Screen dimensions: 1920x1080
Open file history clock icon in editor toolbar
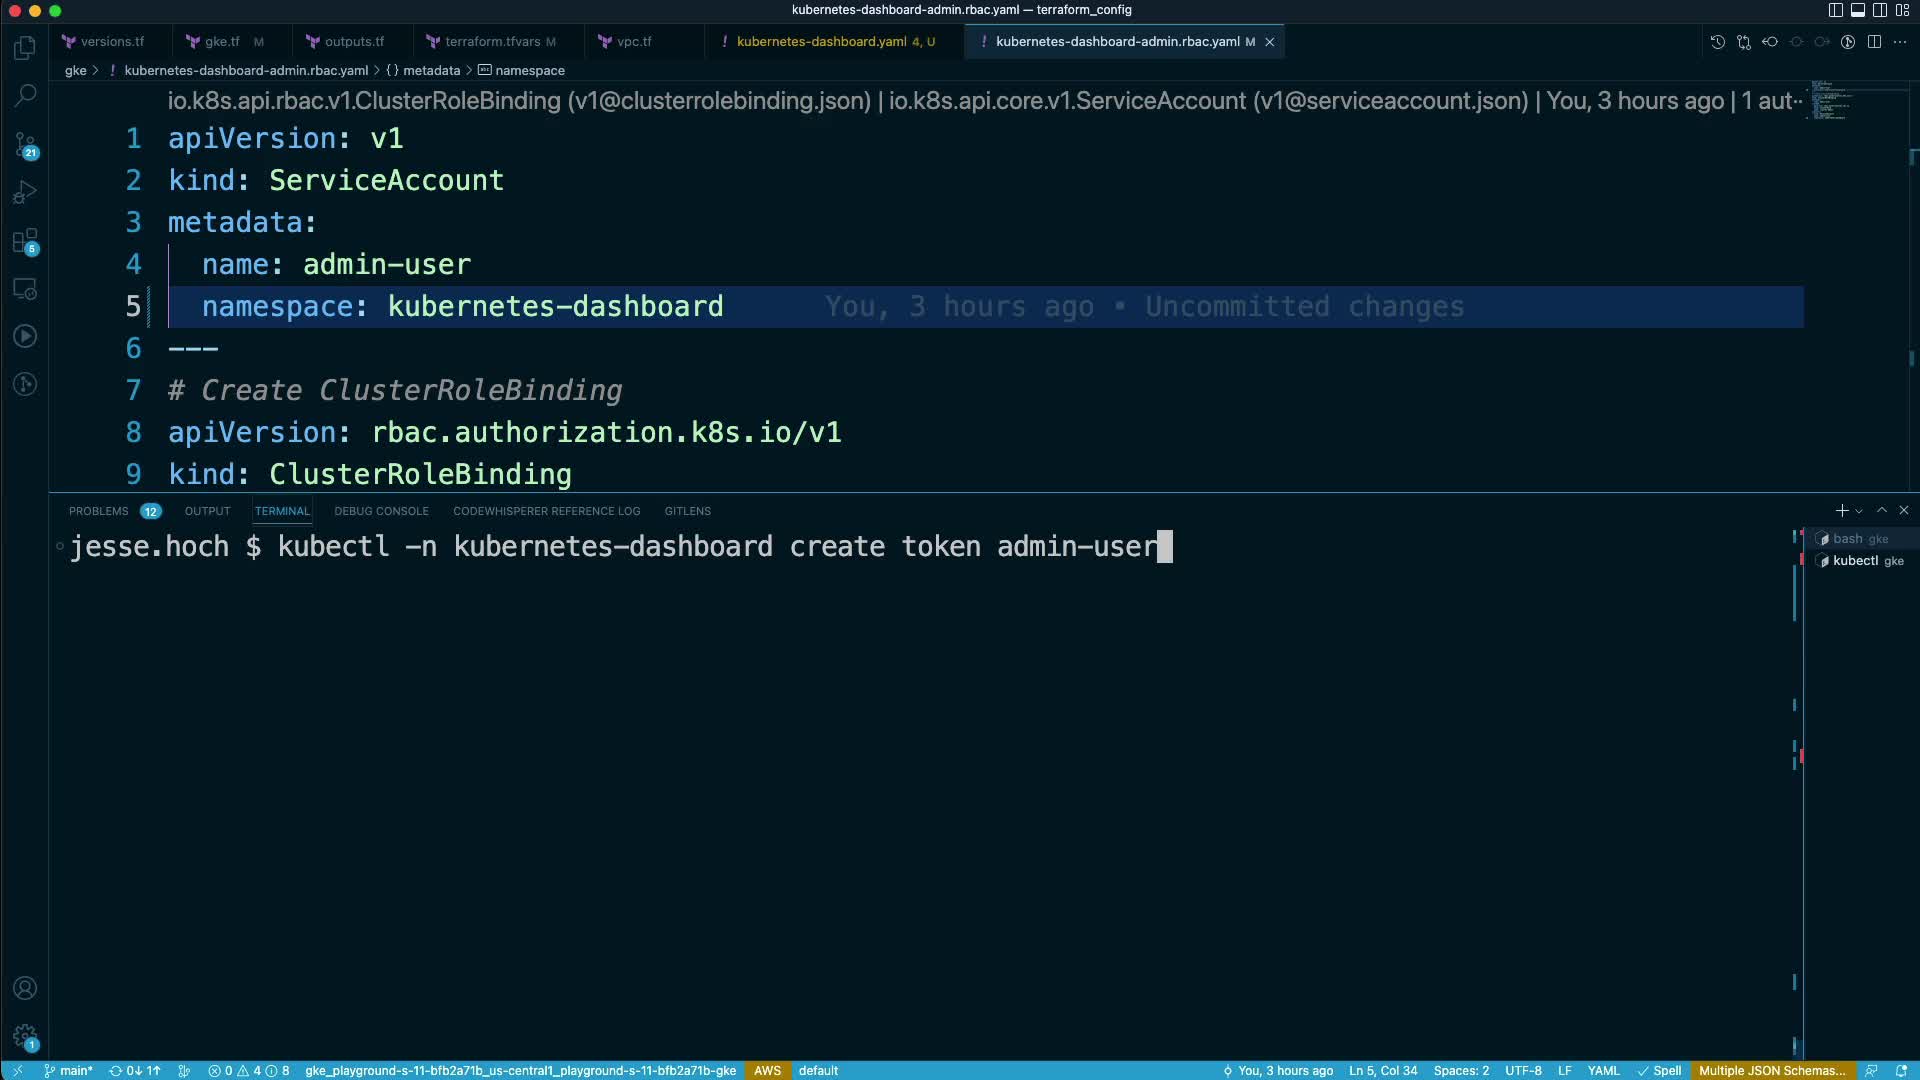click(1717, 42)
